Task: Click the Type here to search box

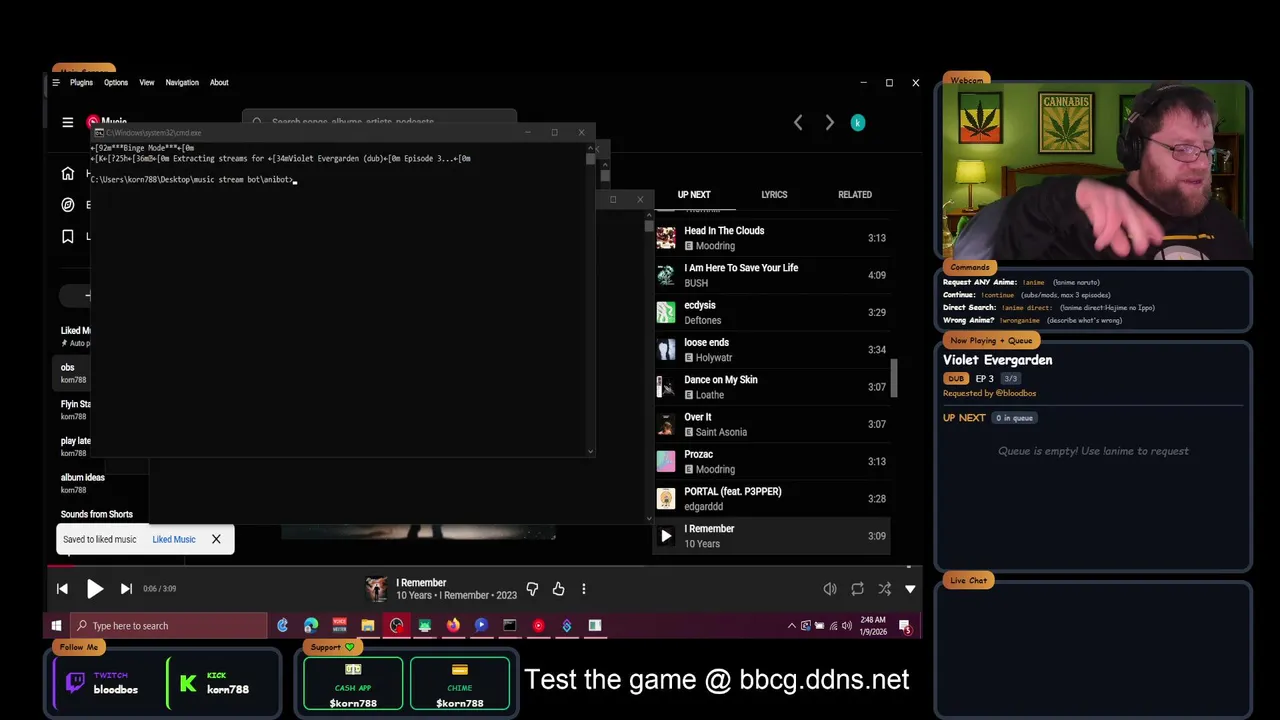Action: (169, 626)
